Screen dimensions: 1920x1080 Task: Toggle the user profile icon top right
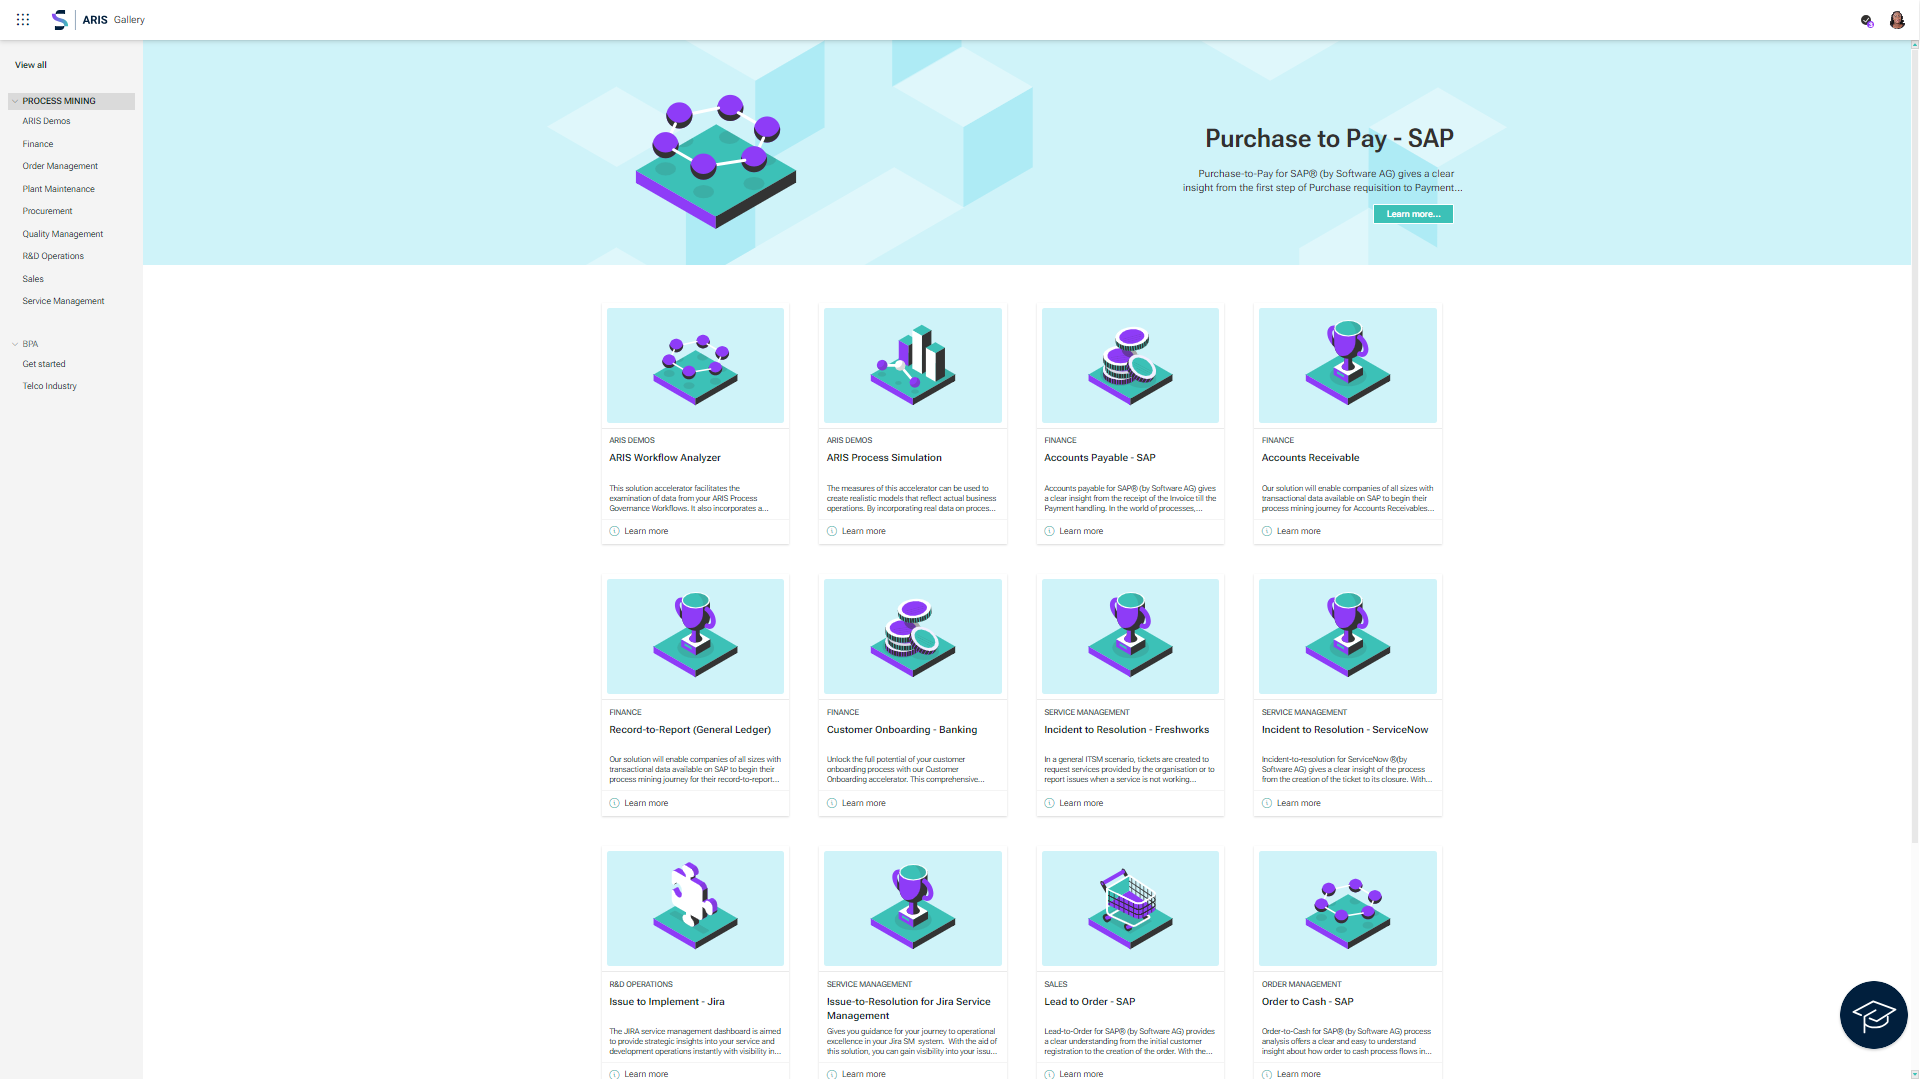(x=1896, y=18)
